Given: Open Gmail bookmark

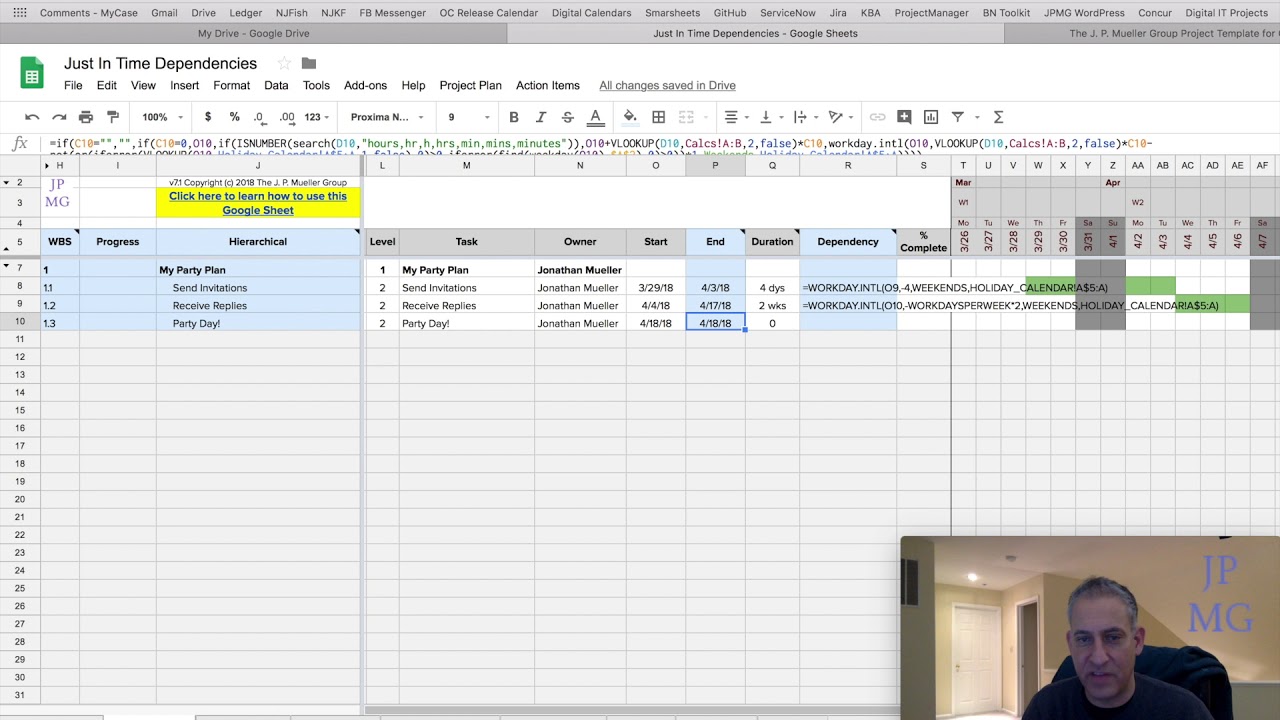Looking at the screenshot, I should click(164, 13).
